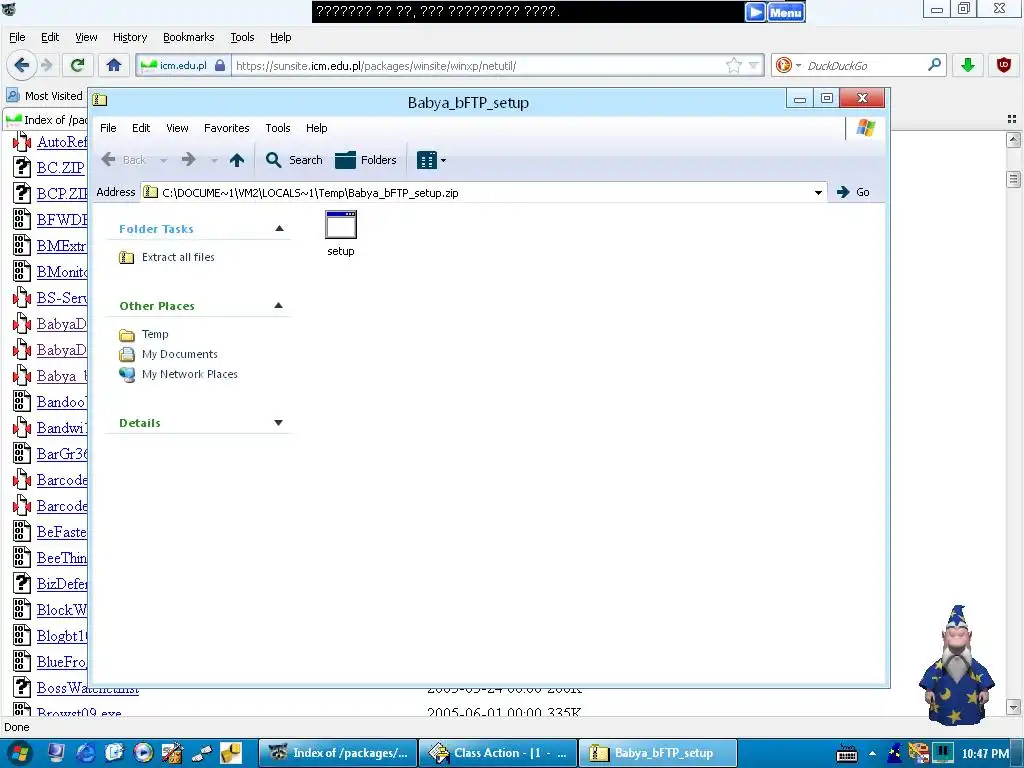
Task: Click the Go button beside the address bar
Action: (x=854, y=192)
